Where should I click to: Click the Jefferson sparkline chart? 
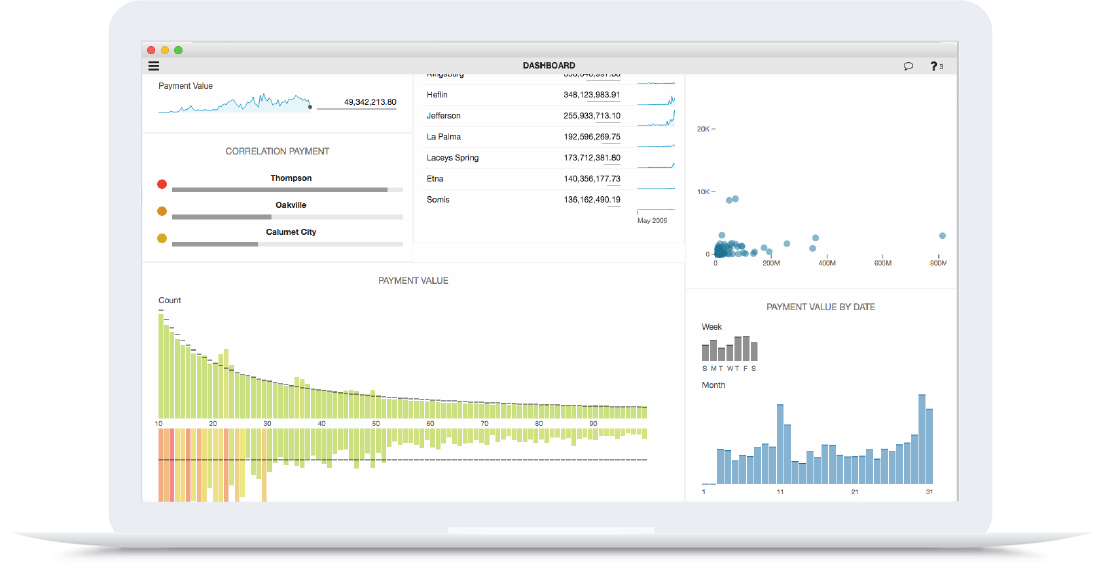[x=656, y=119]
